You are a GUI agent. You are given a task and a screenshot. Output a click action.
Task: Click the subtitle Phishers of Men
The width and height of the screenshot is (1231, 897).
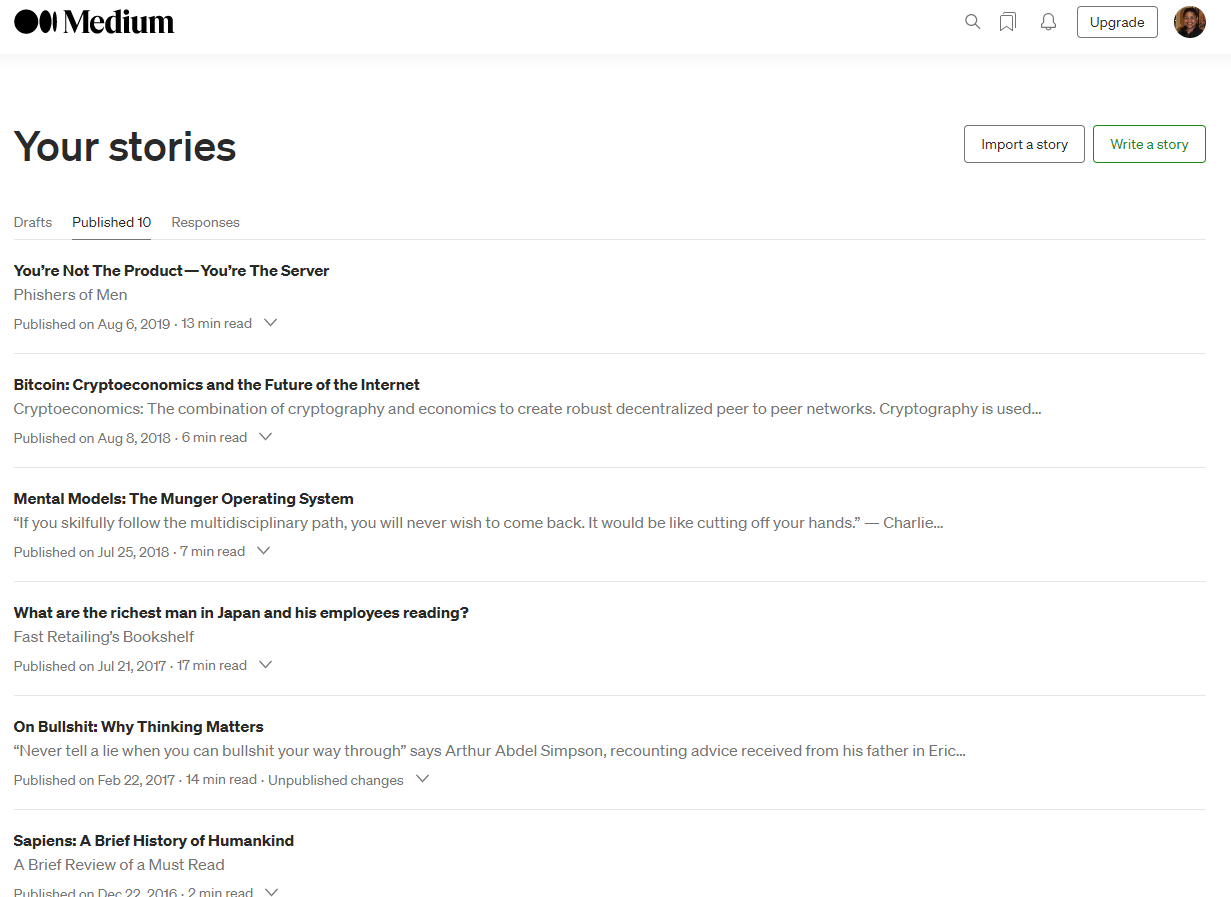click(71, 294)
